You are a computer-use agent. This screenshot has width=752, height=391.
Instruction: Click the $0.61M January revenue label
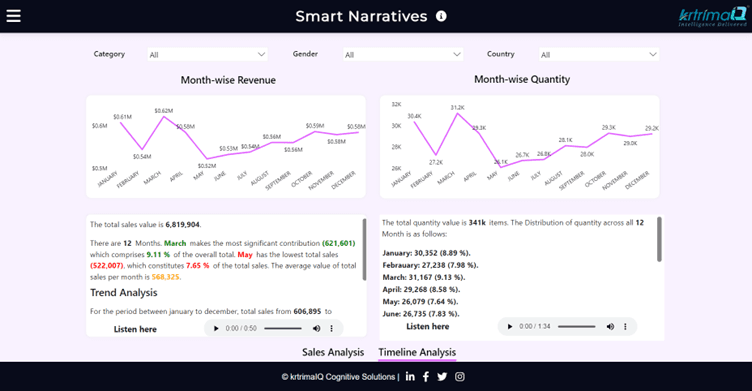(123, 117)
